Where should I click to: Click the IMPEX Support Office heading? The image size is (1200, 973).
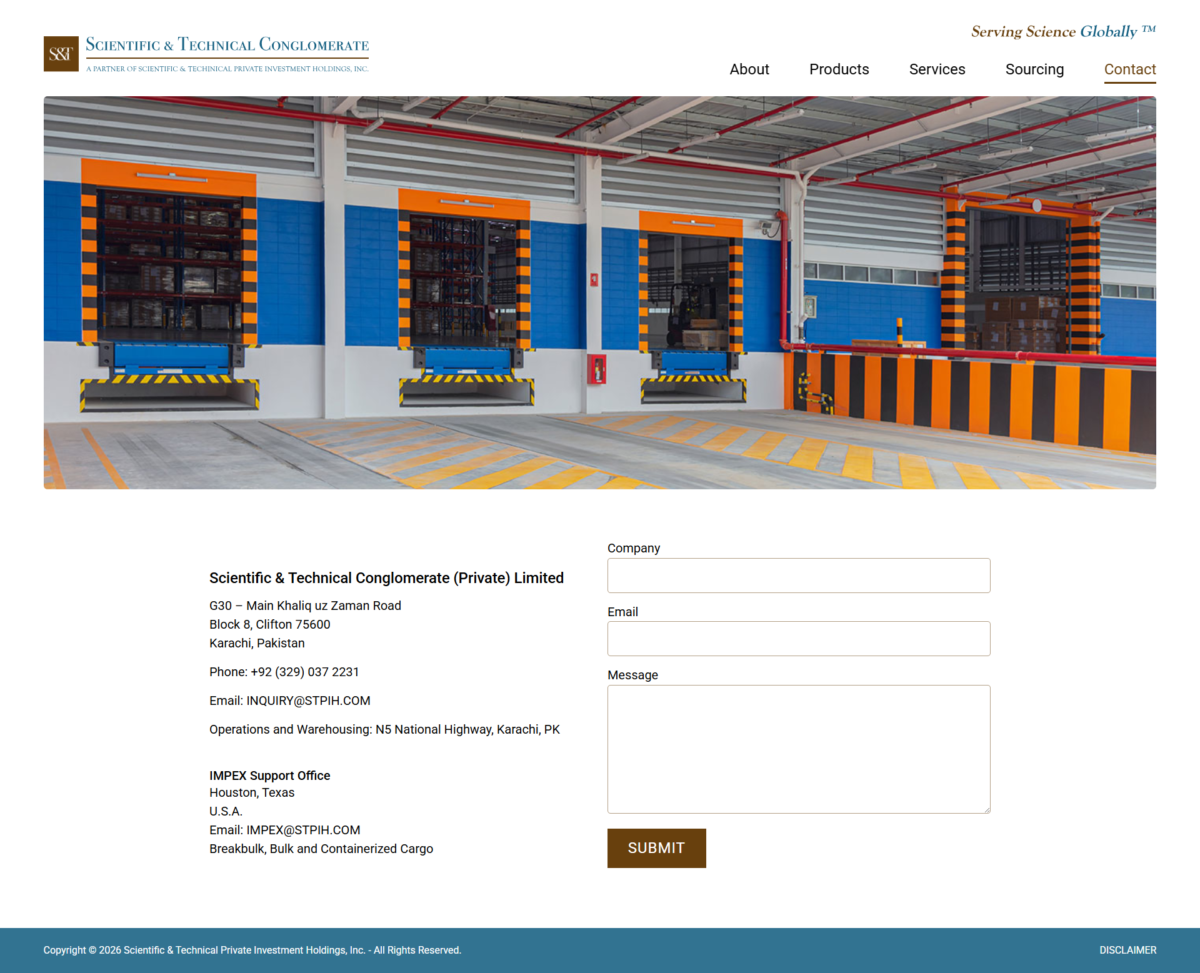270,775
